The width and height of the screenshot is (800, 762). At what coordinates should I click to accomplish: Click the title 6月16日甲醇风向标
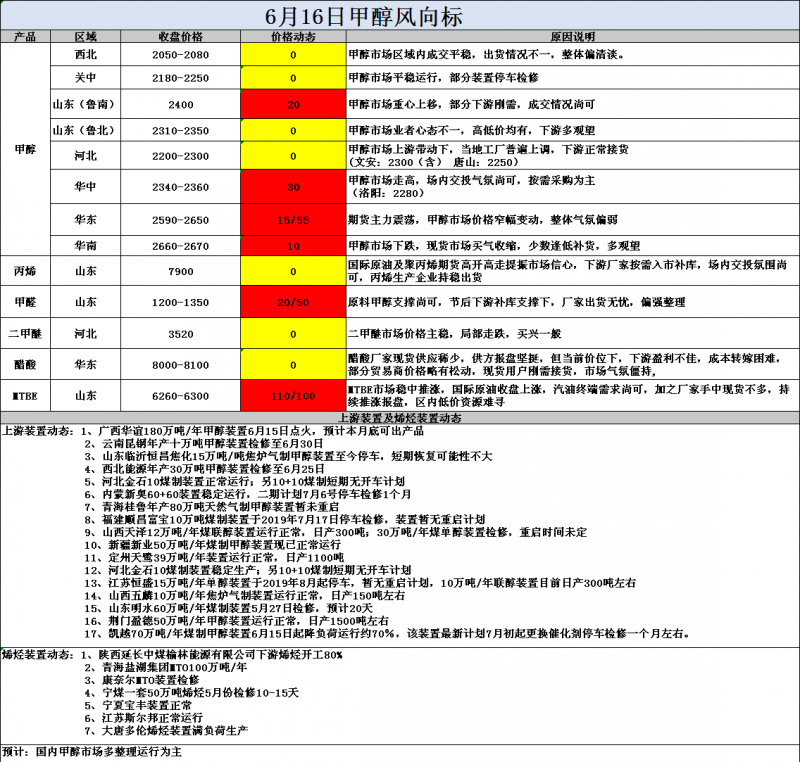click(x=363, y=16)
